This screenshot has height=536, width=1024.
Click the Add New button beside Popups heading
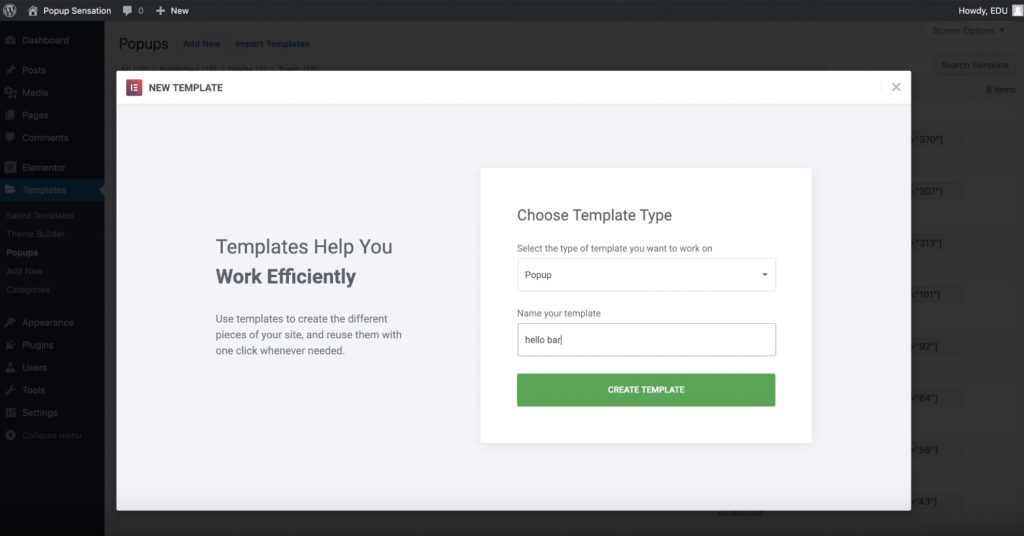201,44
